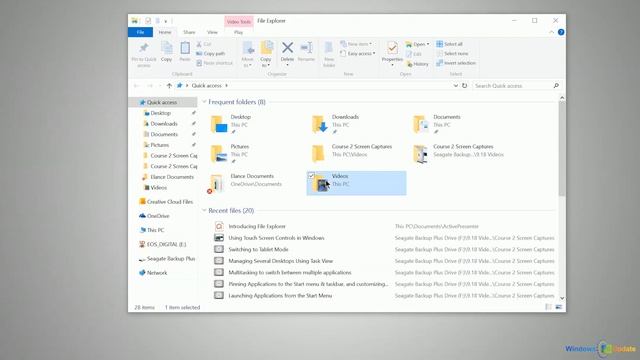
Task: Click the Back navigation arrow
Action: [137, 86]
